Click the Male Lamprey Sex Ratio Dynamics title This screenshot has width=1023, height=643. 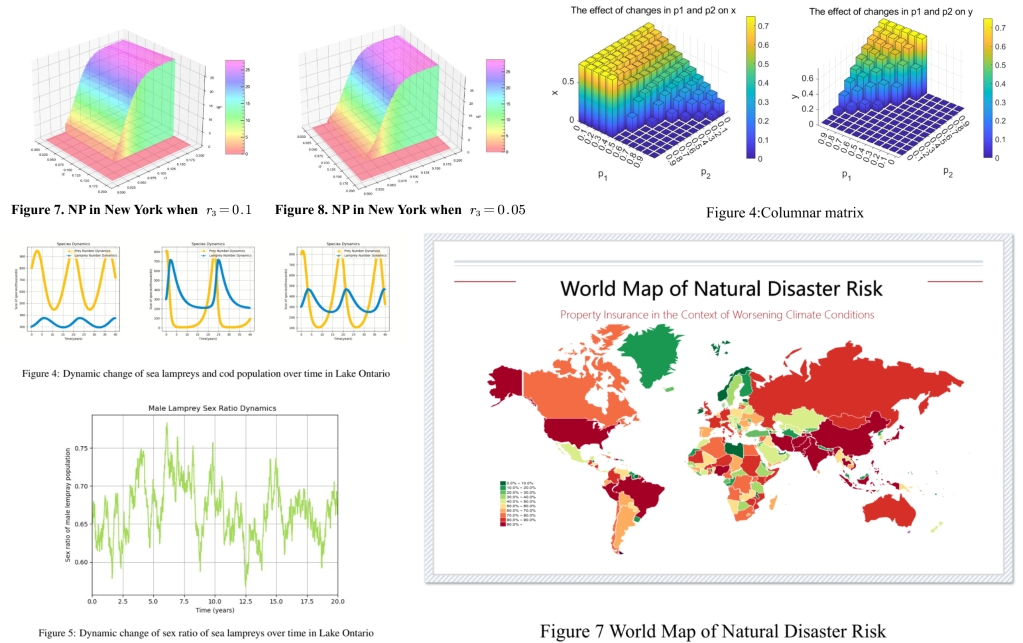213,408
